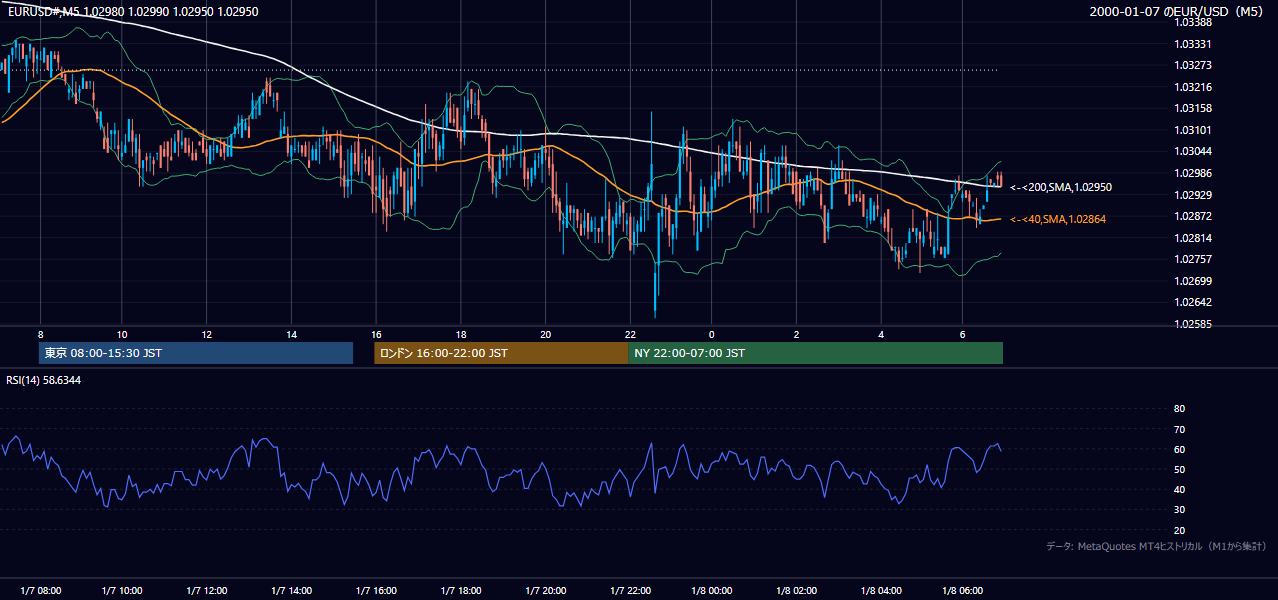Click the 1/8 02:00 time label

tap(797, 590)
